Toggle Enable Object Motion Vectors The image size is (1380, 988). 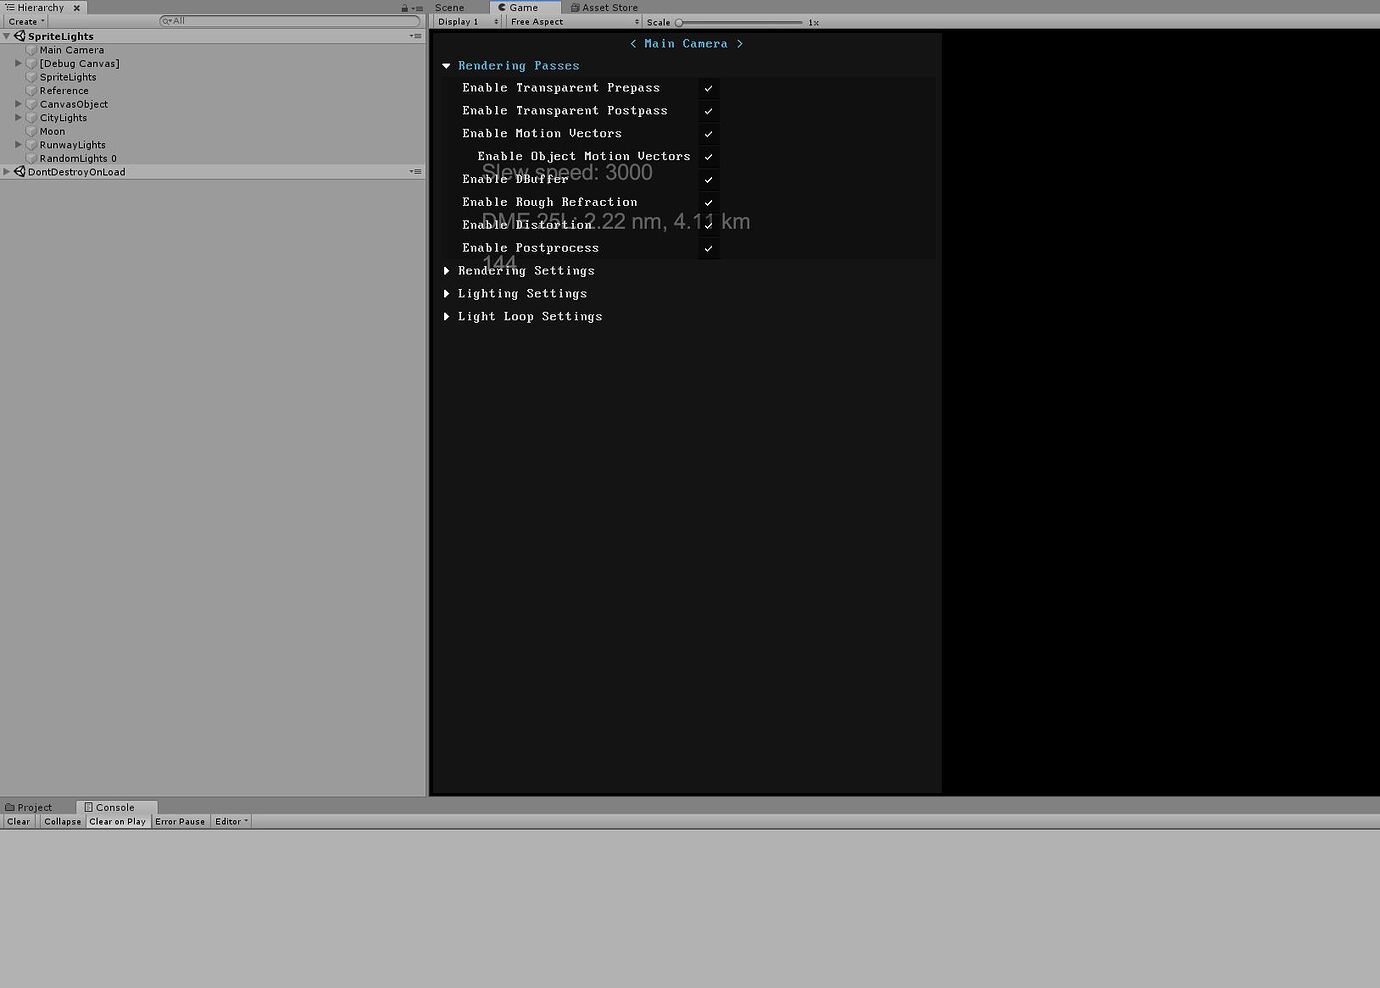click(708, 156)
